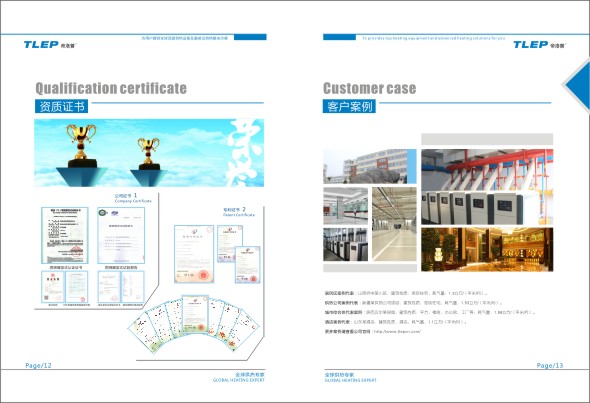590x403 pixels.
Task: Select the Qualification certificate heading
Action: [111, 88]
